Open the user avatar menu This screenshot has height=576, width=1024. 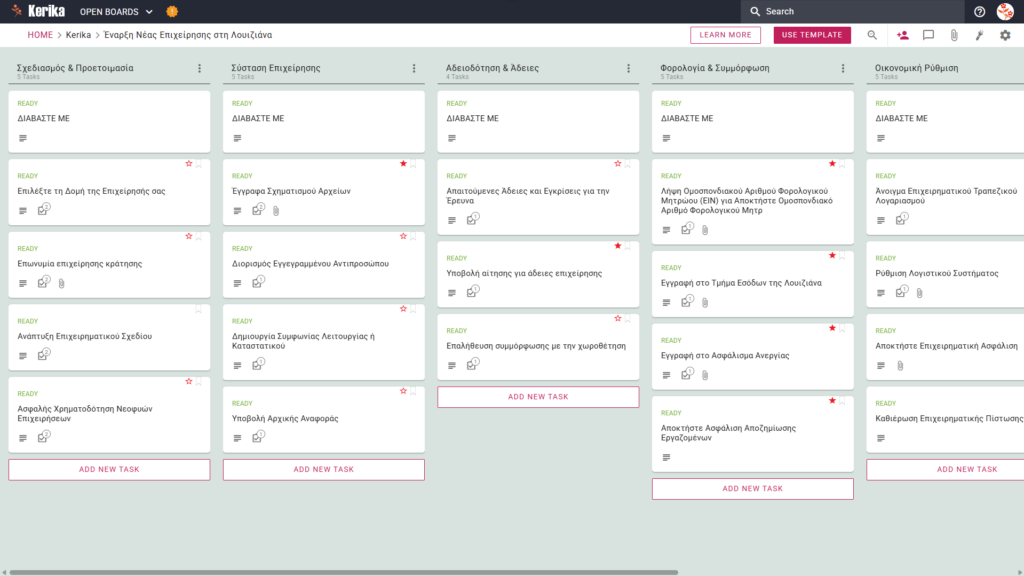click(1005, 11)
